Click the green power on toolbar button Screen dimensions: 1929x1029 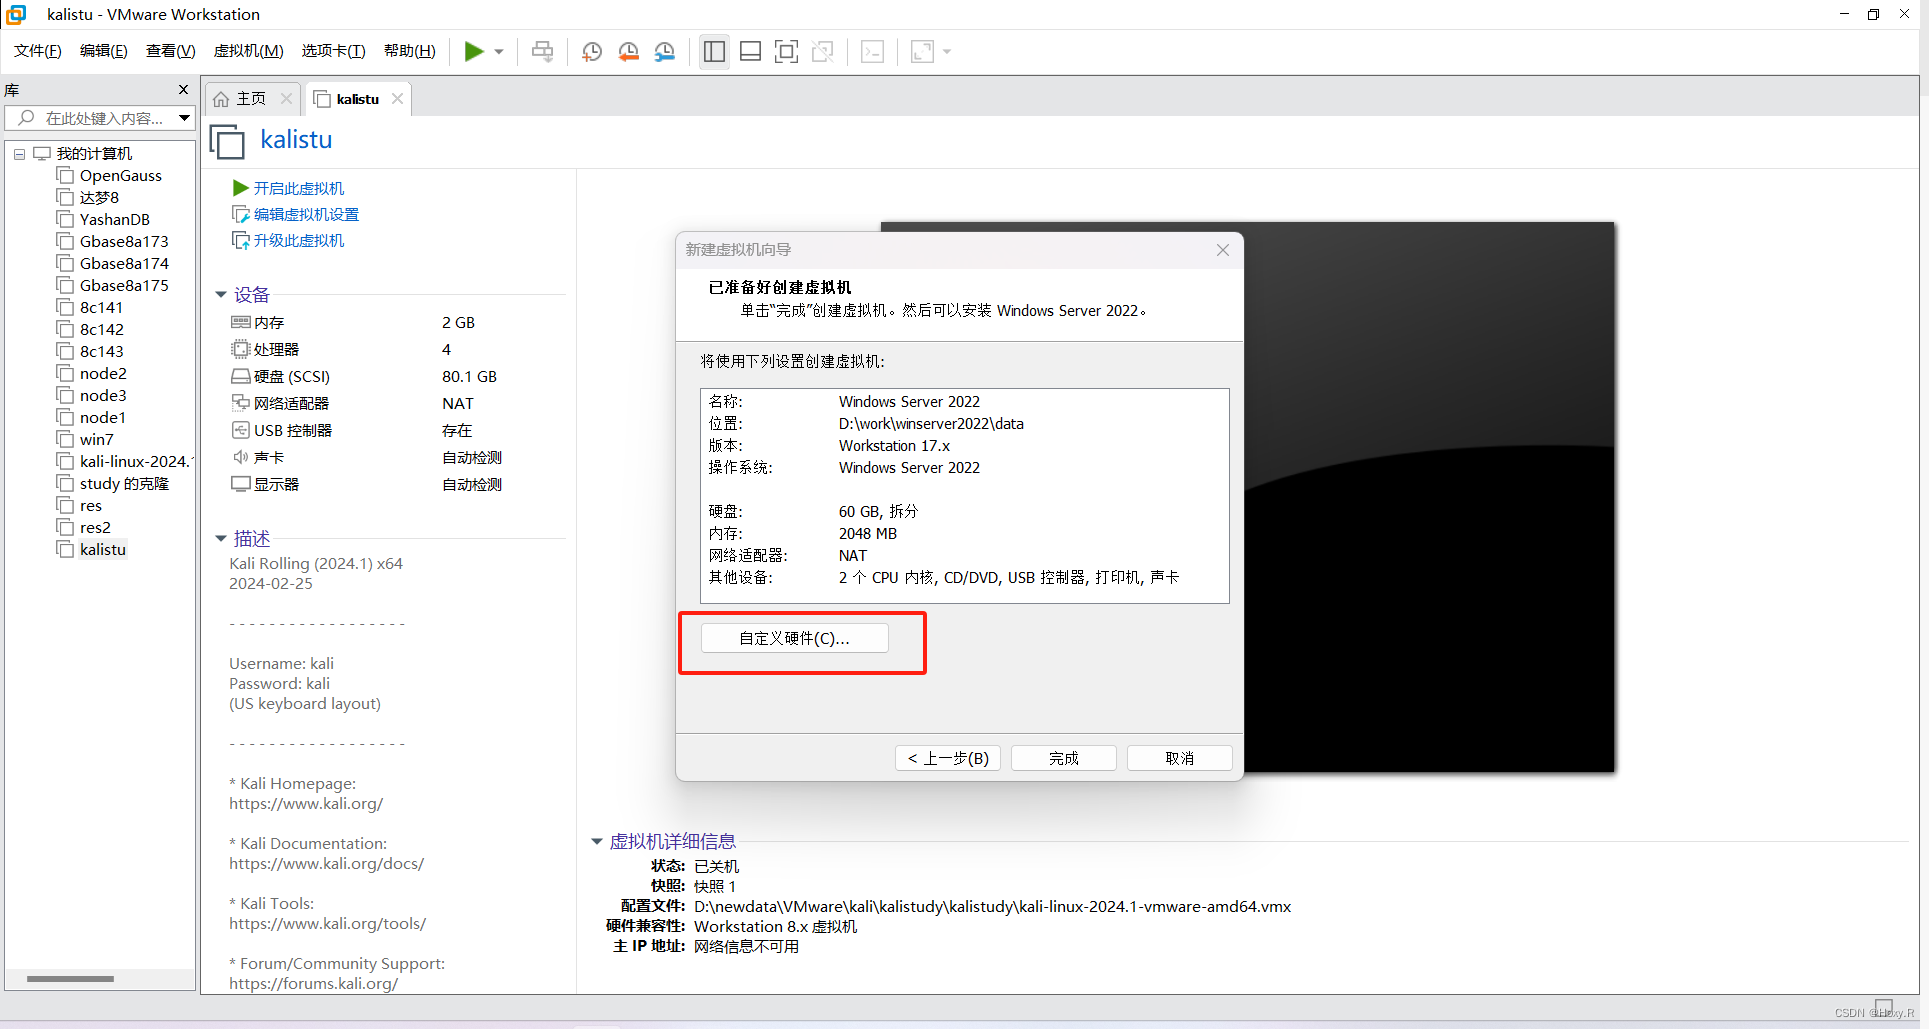coord(474,51)
